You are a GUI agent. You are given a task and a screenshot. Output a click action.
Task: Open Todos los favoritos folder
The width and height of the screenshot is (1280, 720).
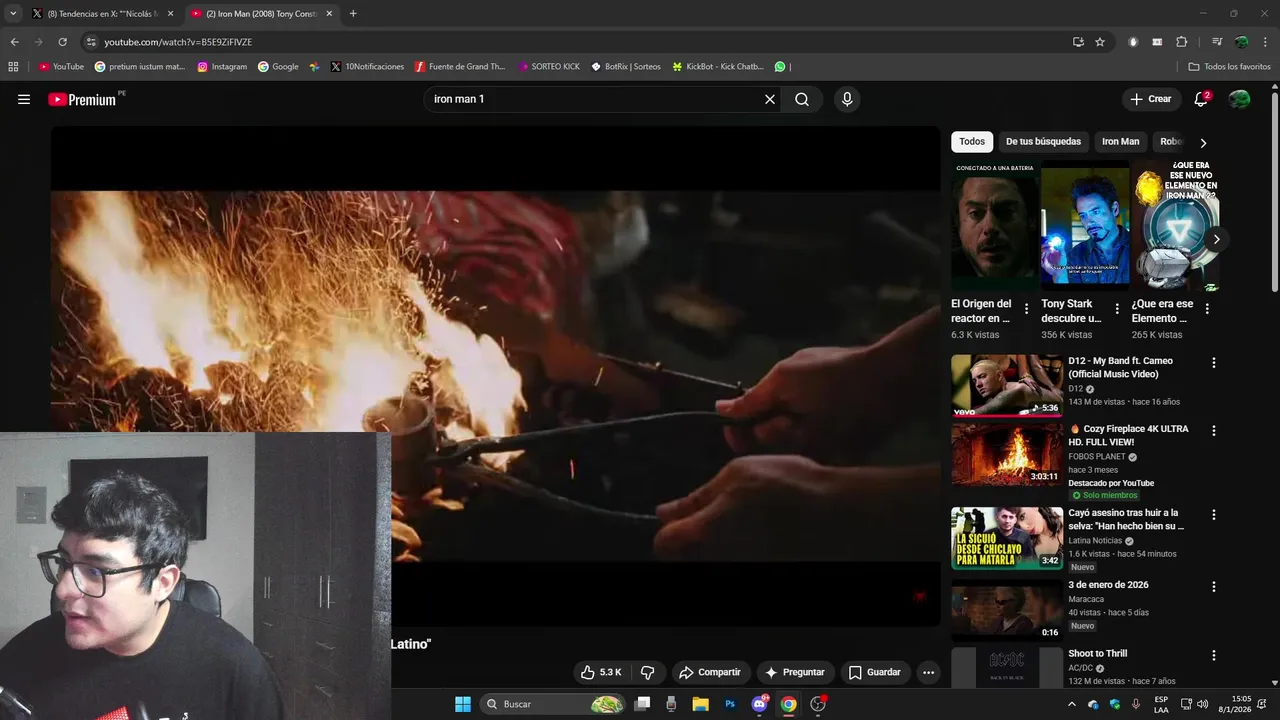pos(1229,66)
